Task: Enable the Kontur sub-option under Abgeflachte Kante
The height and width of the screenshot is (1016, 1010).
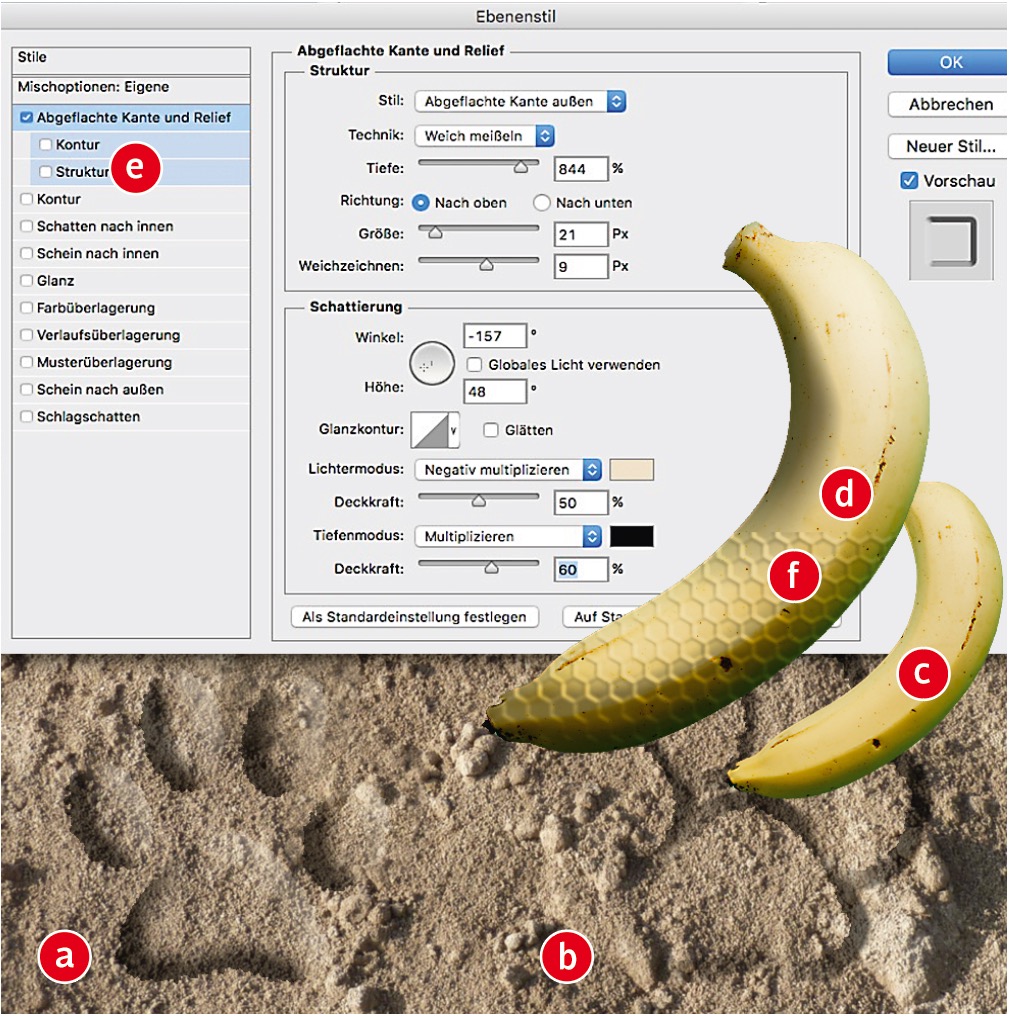Action: pos(45,144)
